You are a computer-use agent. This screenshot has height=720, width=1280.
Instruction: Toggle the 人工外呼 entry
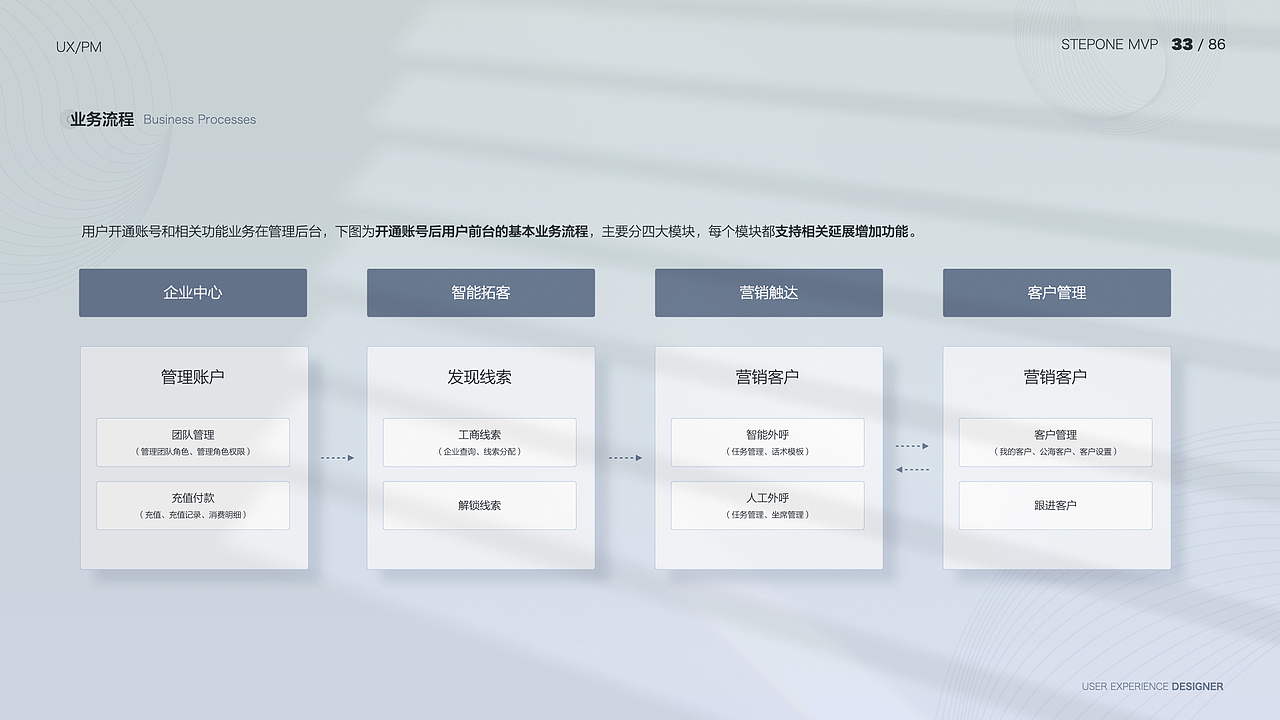pos(767,505)
